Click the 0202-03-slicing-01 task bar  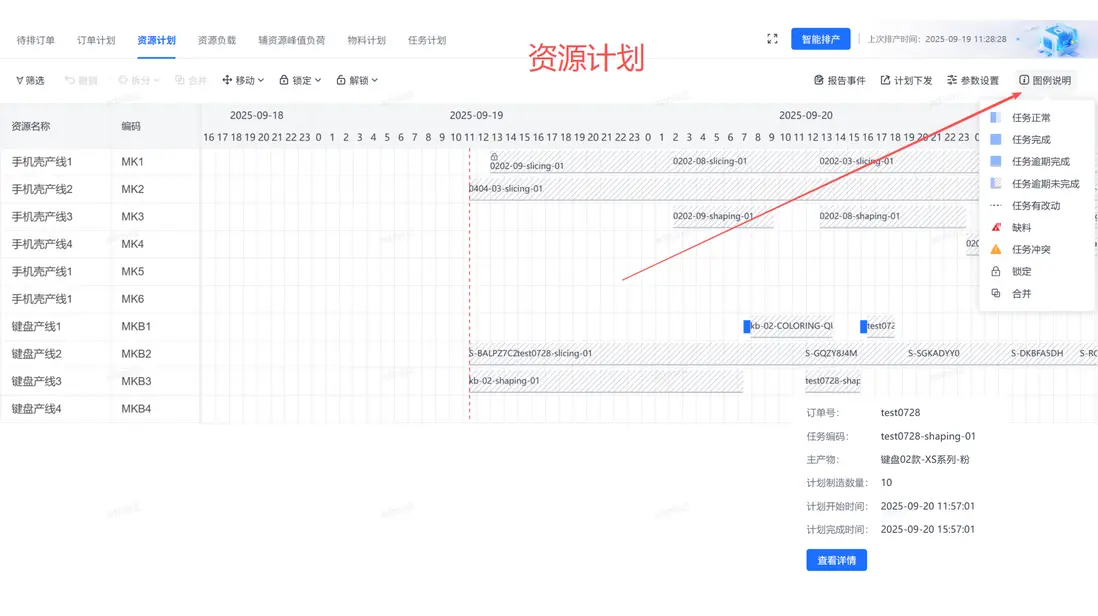(x=898, y=162)
